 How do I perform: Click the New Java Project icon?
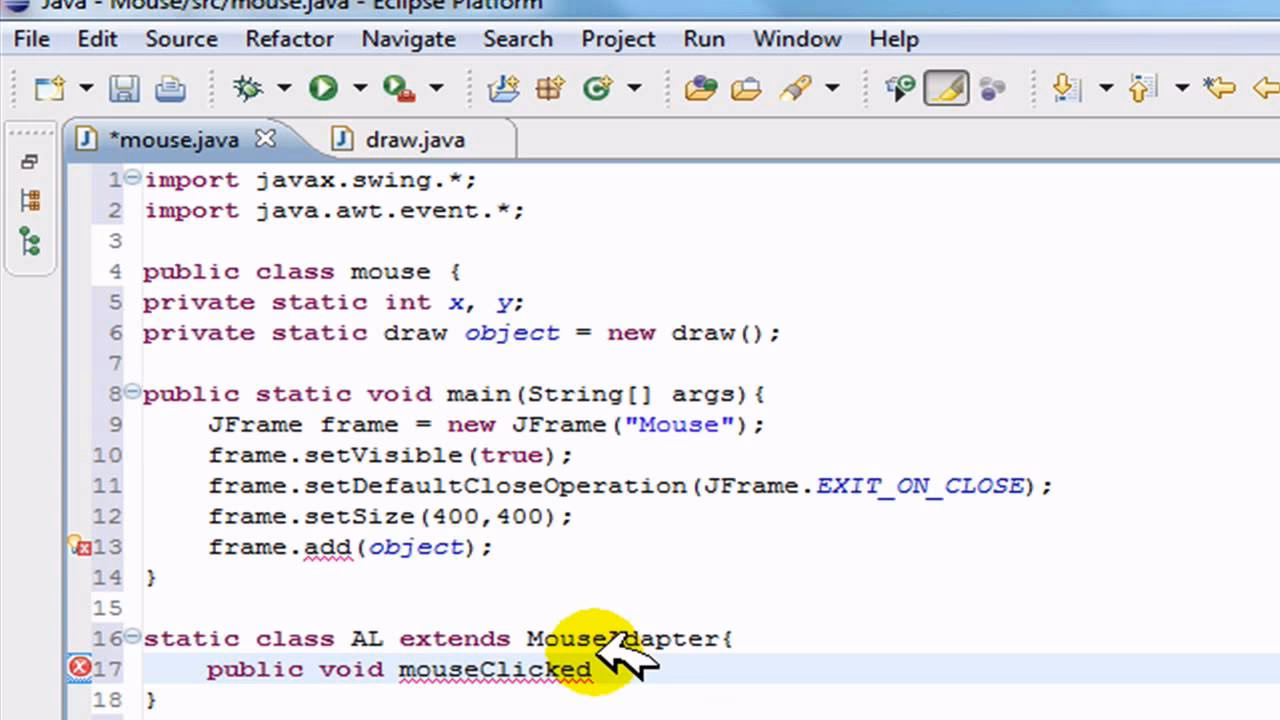[503, 88]
